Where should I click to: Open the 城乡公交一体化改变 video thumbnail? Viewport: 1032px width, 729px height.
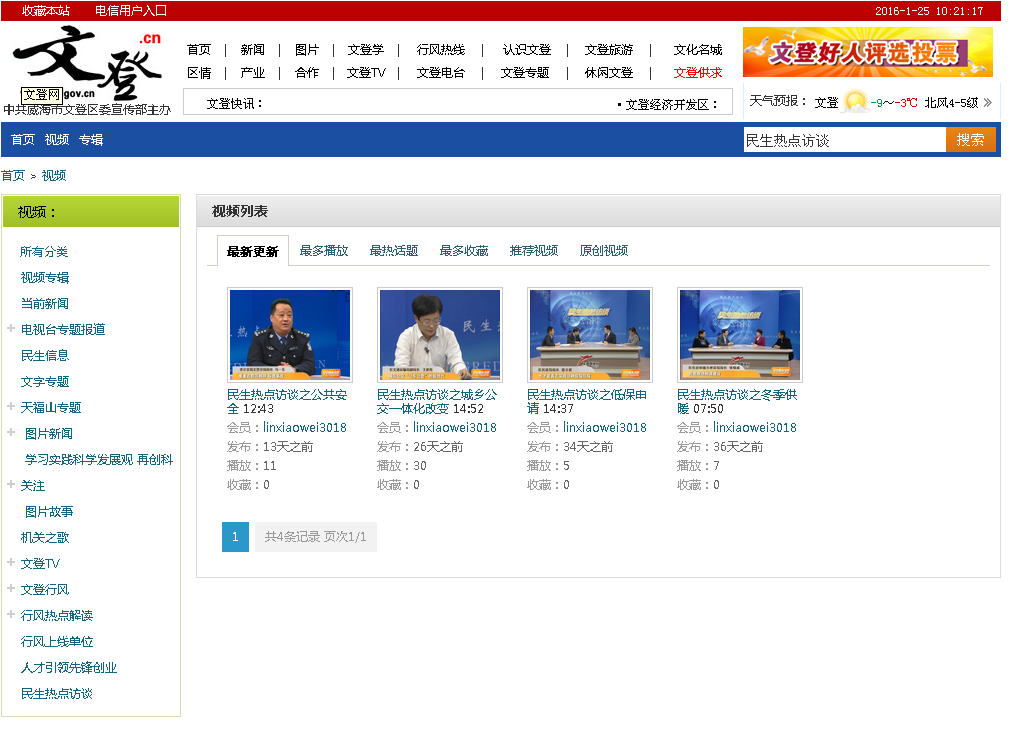(x=440, y=335)
